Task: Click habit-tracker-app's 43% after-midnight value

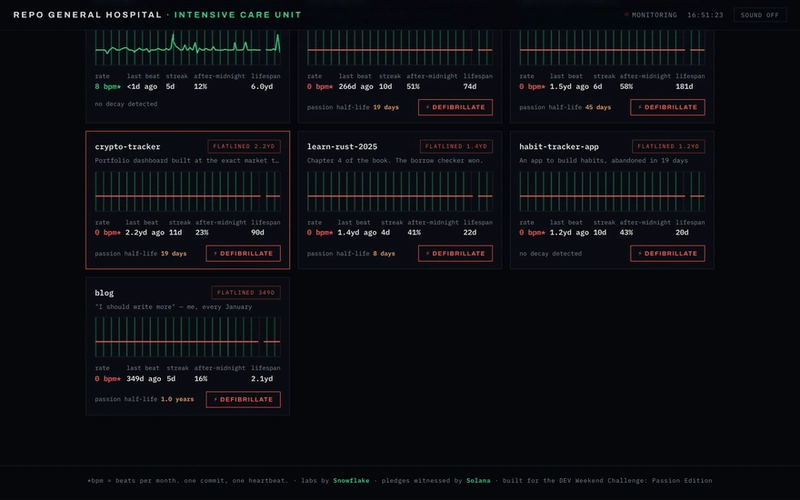Action: point(626,233)
